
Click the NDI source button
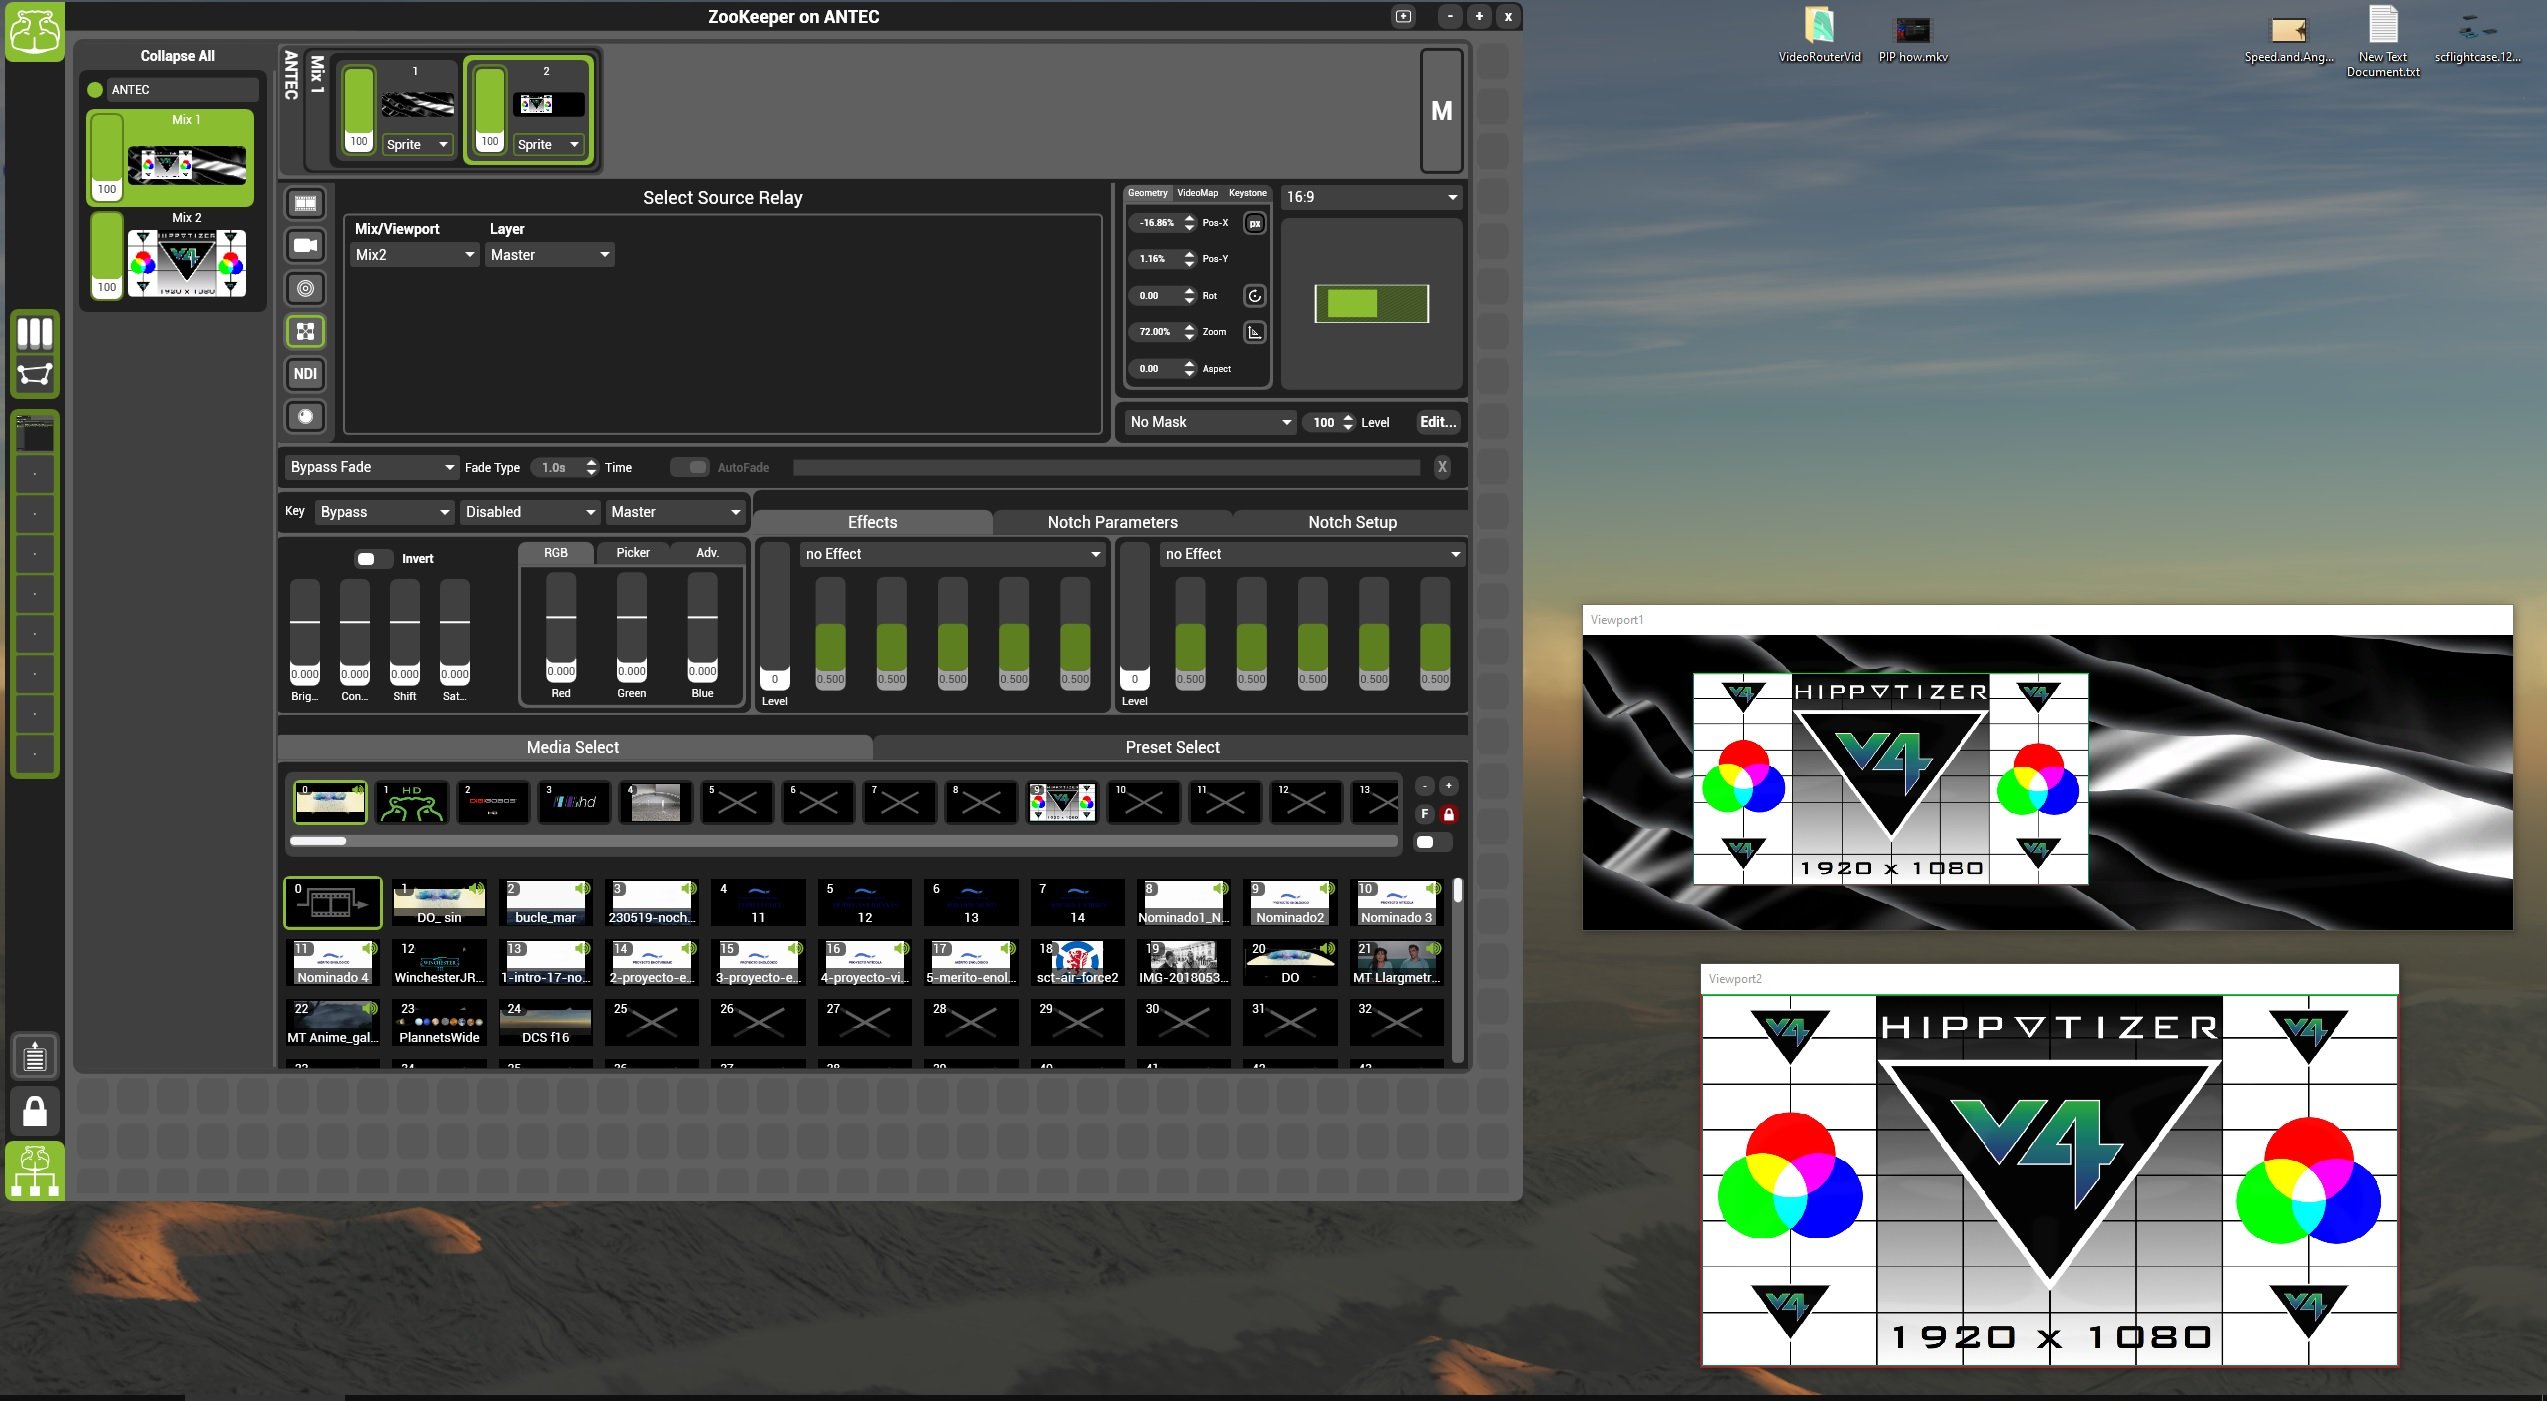click(305, 374)
